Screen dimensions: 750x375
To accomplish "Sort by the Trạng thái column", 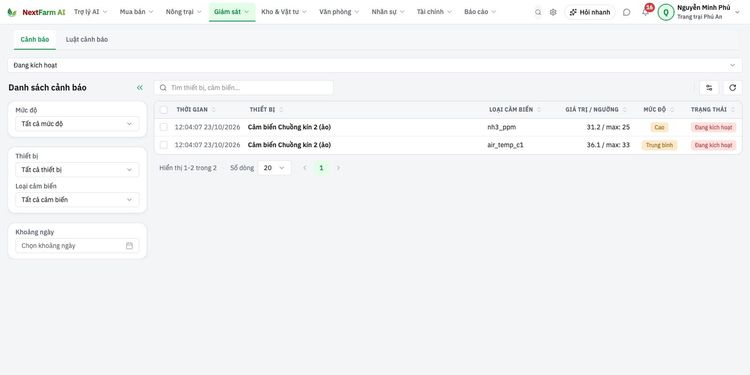I will click(x=733, y=110).
